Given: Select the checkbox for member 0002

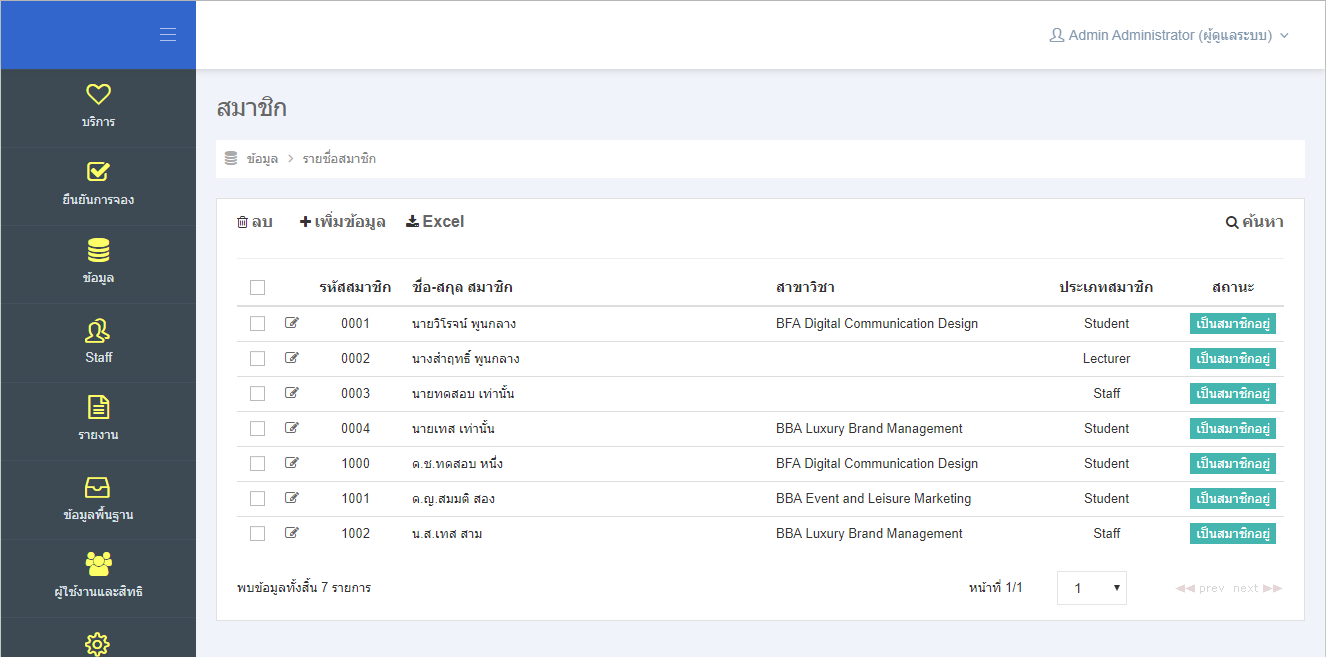Looking at the screenshot, I should tap(257, 359).
